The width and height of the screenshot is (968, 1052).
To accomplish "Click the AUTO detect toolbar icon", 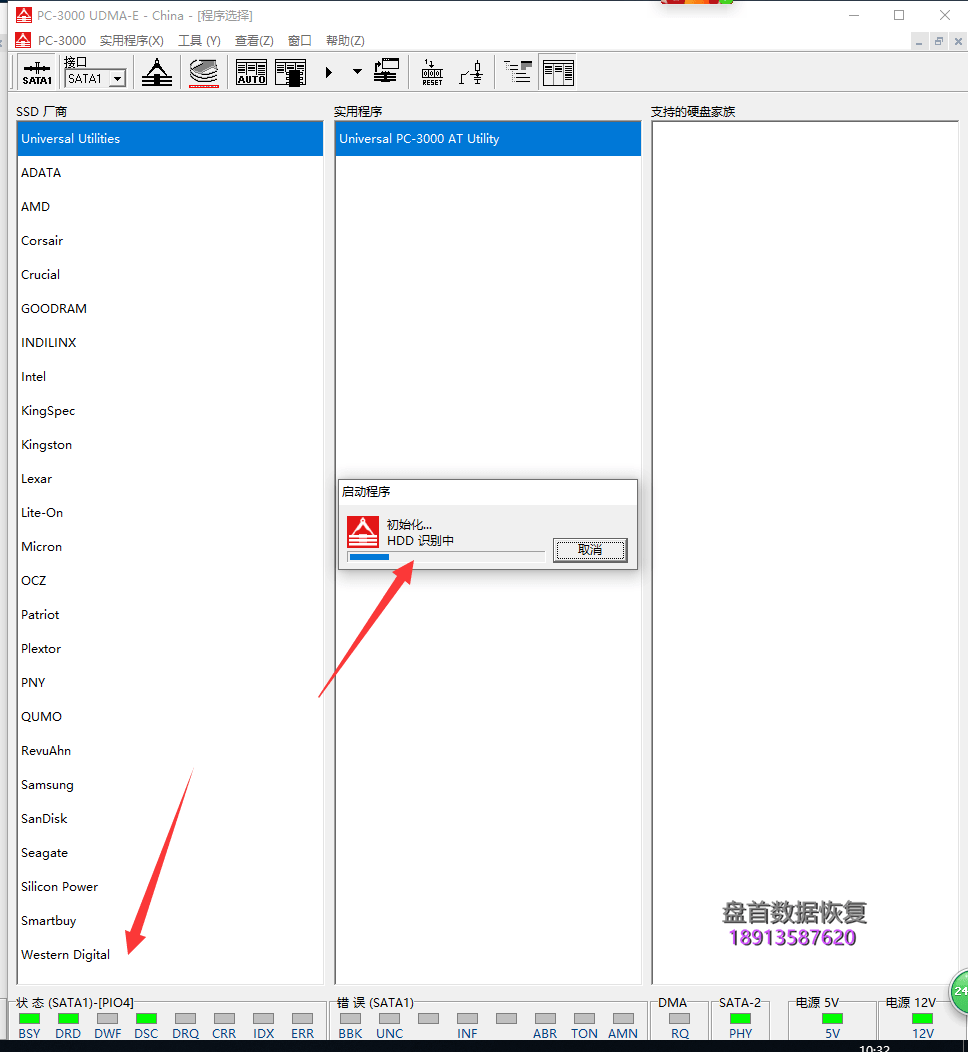I will tap(252, 72).
